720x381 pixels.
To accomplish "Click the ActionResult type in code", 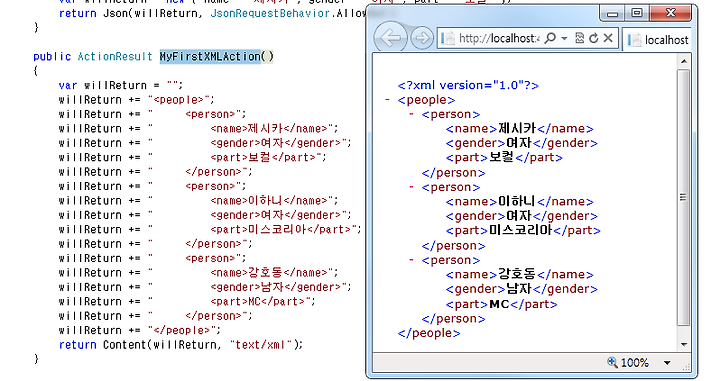I will pyautogui.click(x=115, y=56).
